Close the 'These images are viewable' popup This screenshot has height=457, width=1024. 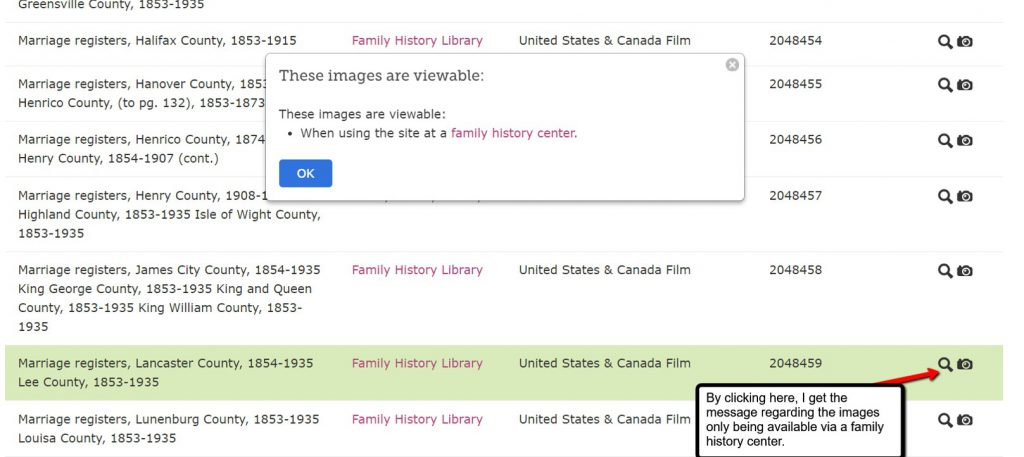point(732,65)
